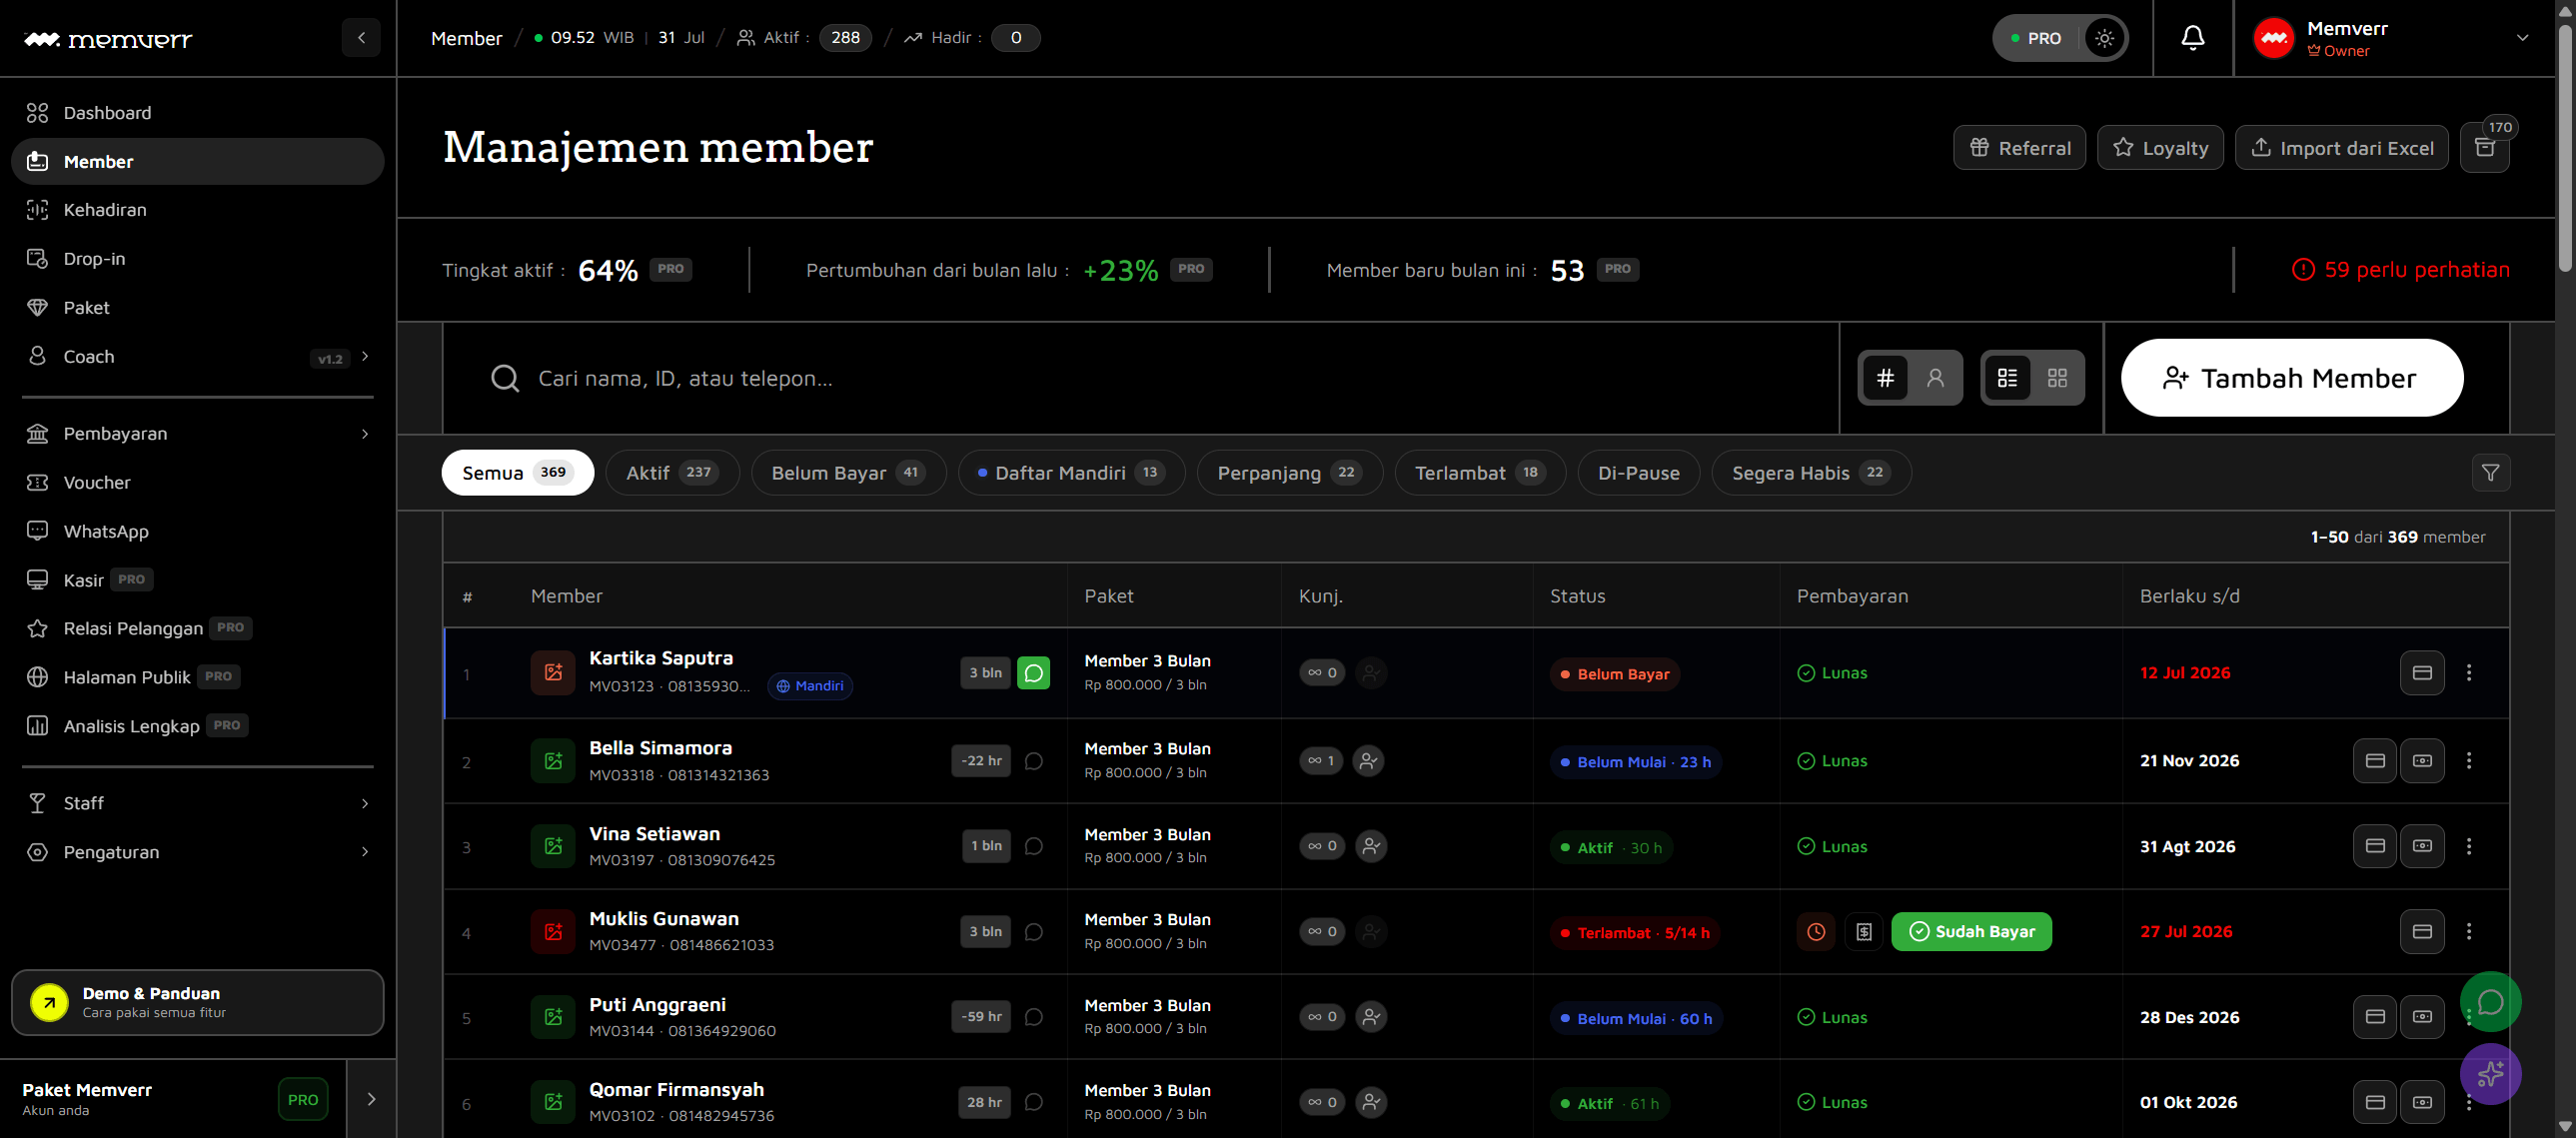
Task: Click Import dari Excel button
Action: coord(2342,148)
